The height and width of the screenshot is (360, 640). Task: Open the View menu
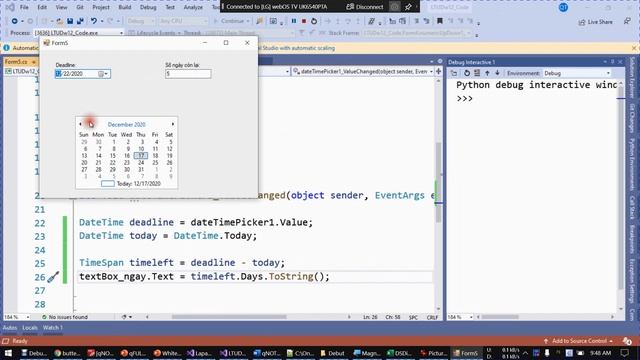pos(61,7)
